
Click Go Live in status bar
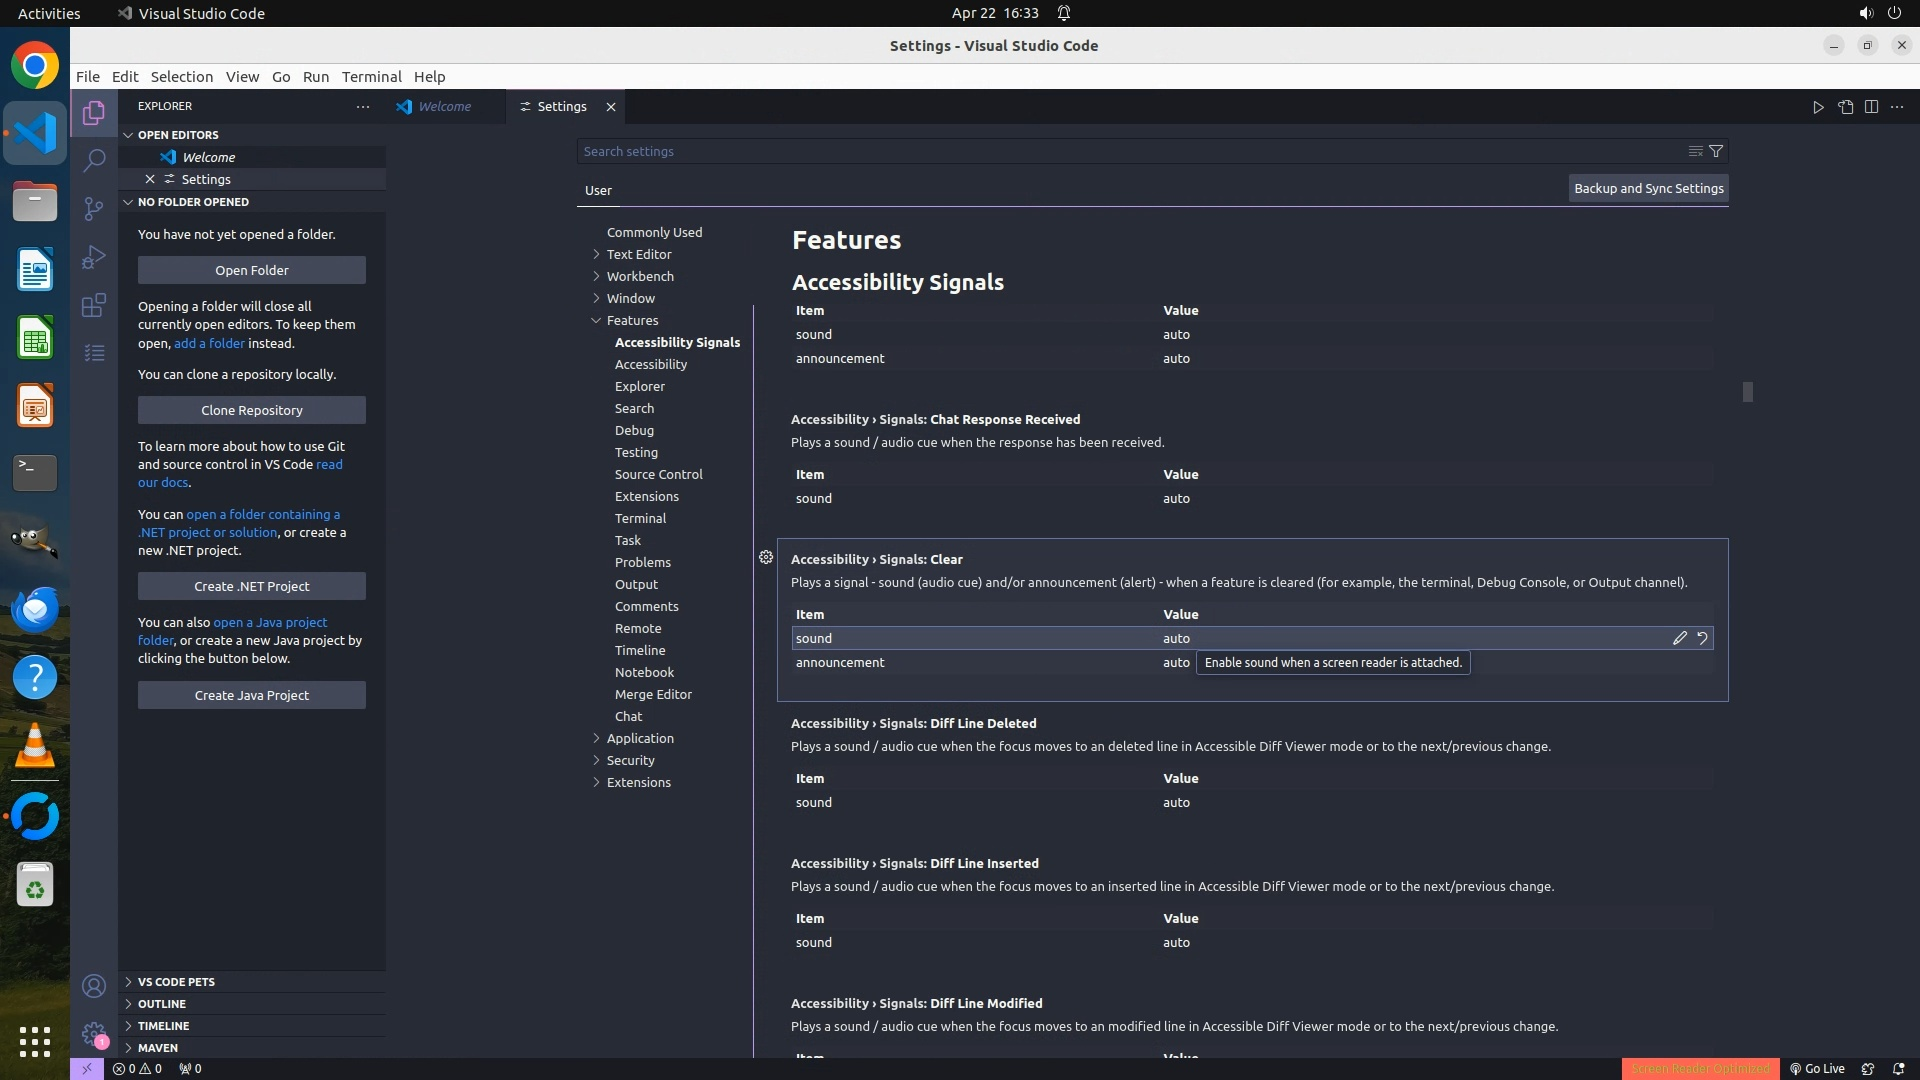[1817, 1068]
